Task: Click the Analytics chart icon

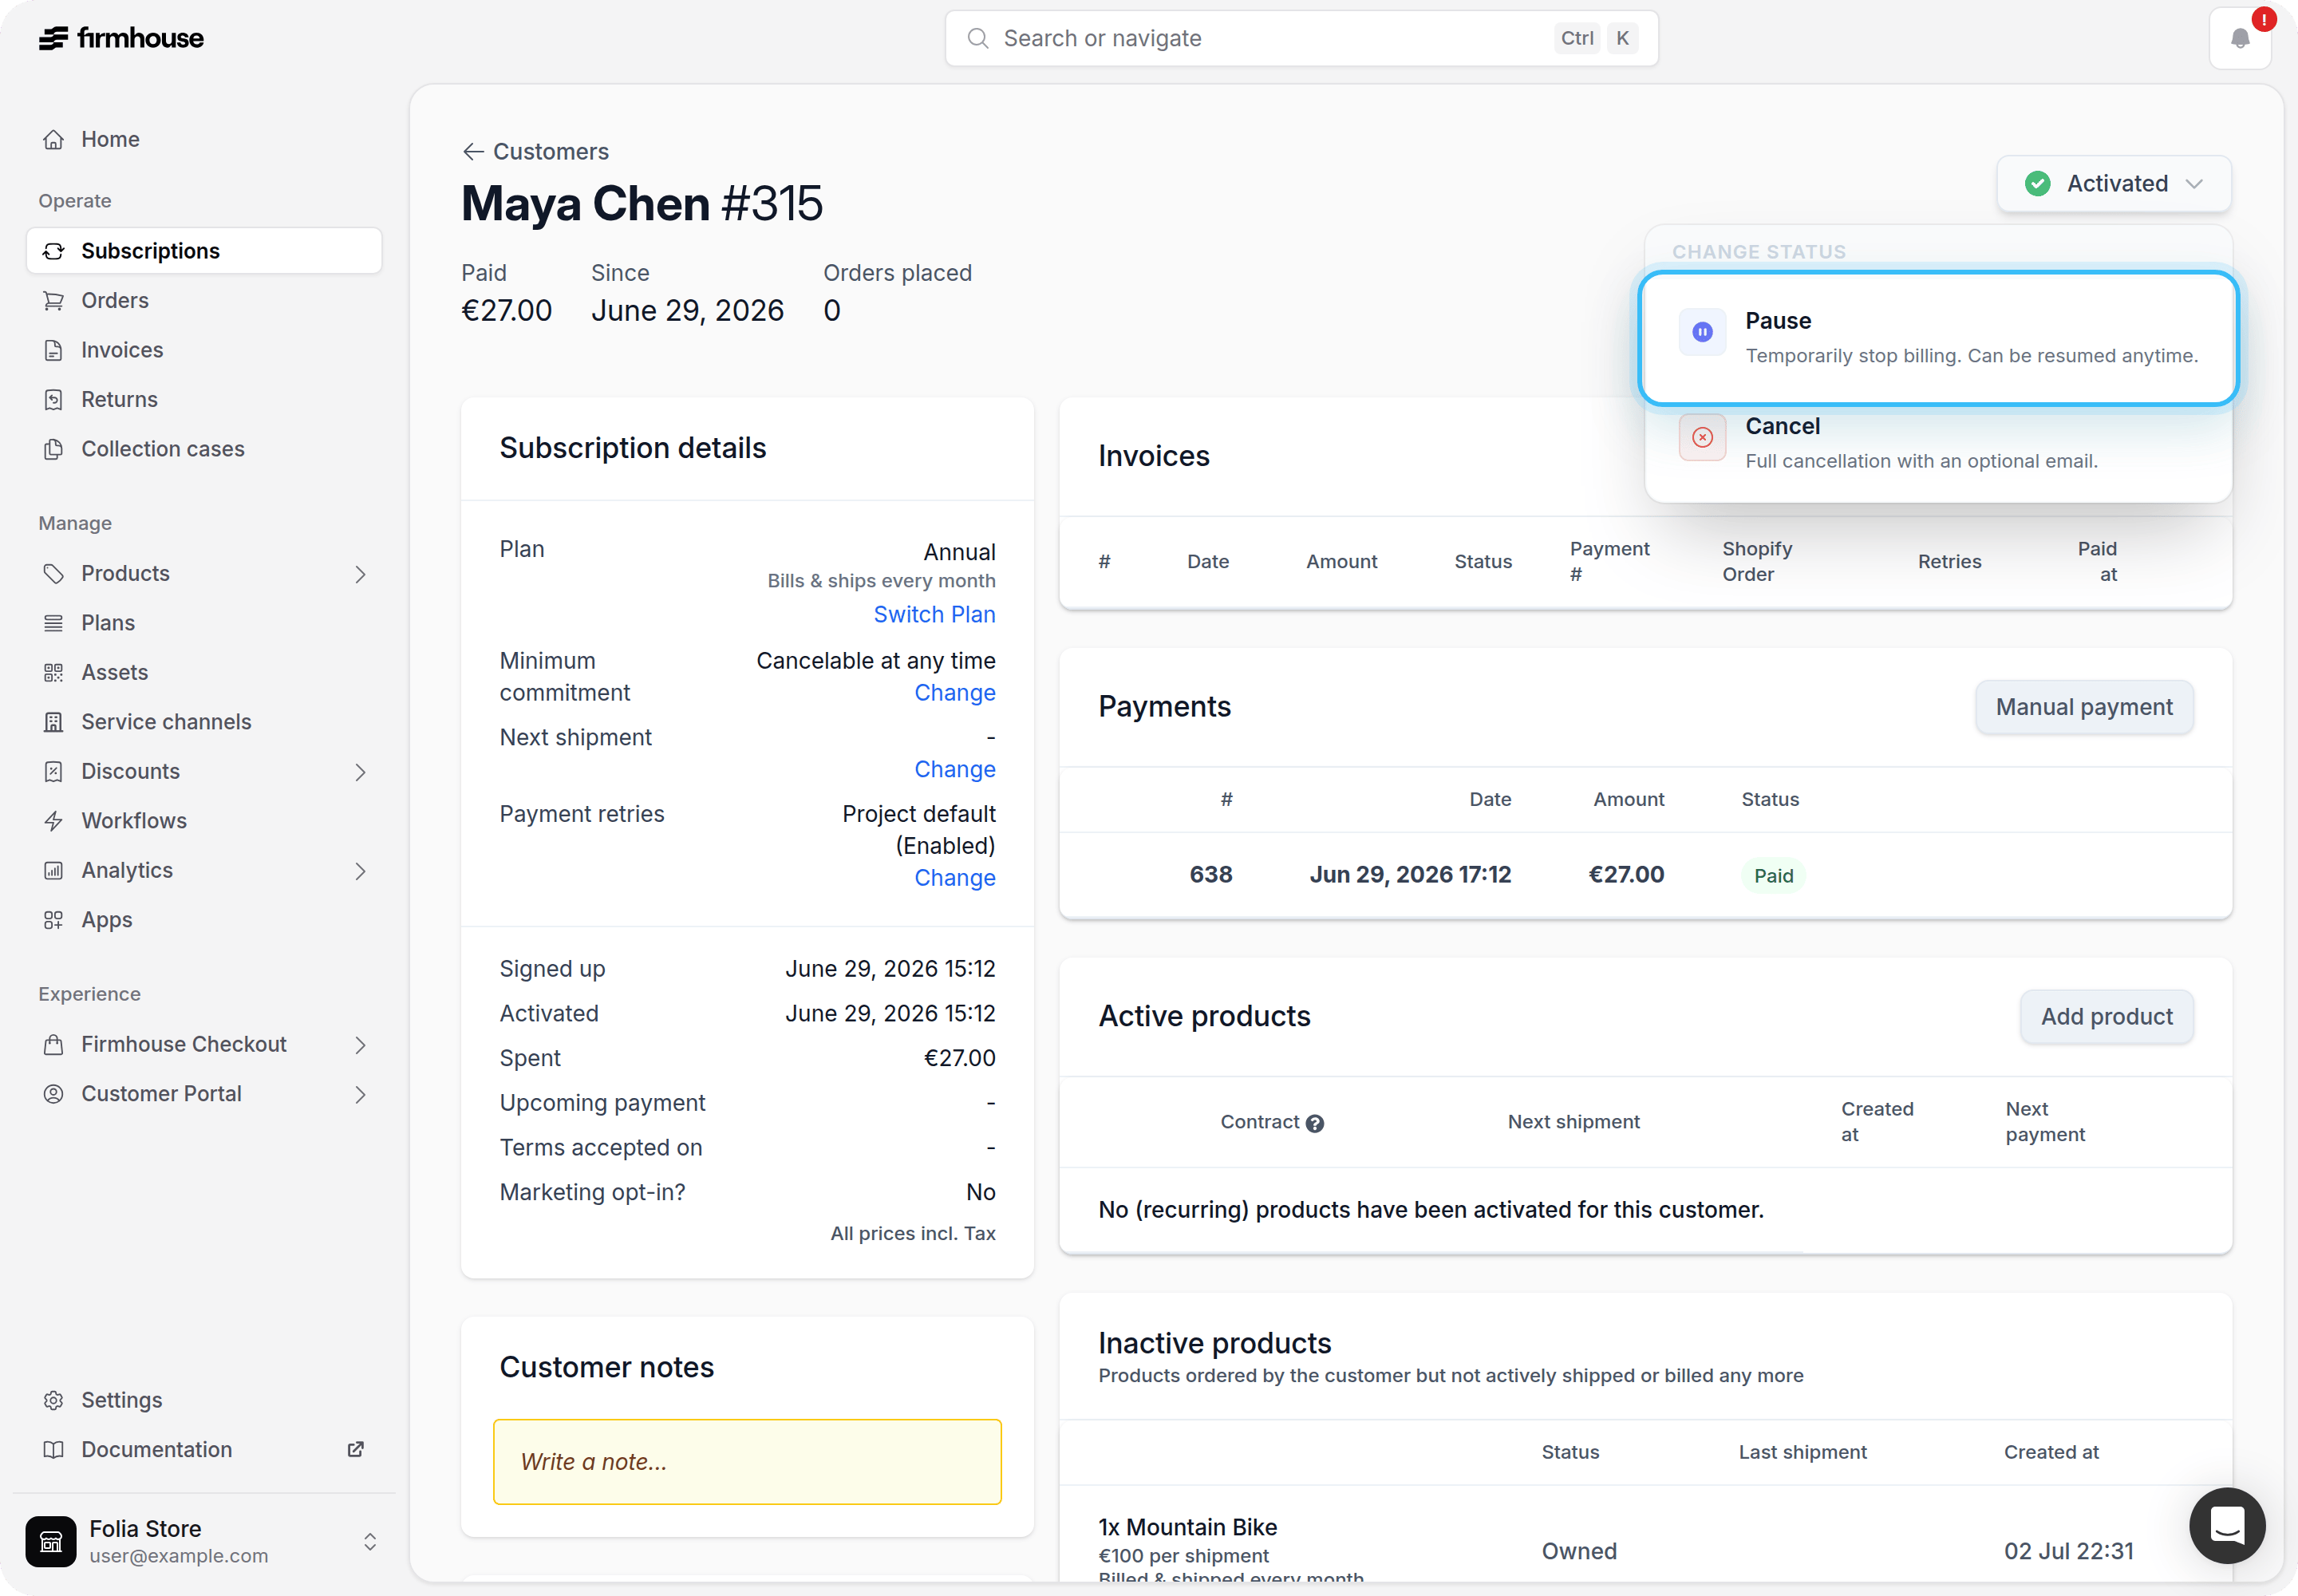Action: click(54, 870)
